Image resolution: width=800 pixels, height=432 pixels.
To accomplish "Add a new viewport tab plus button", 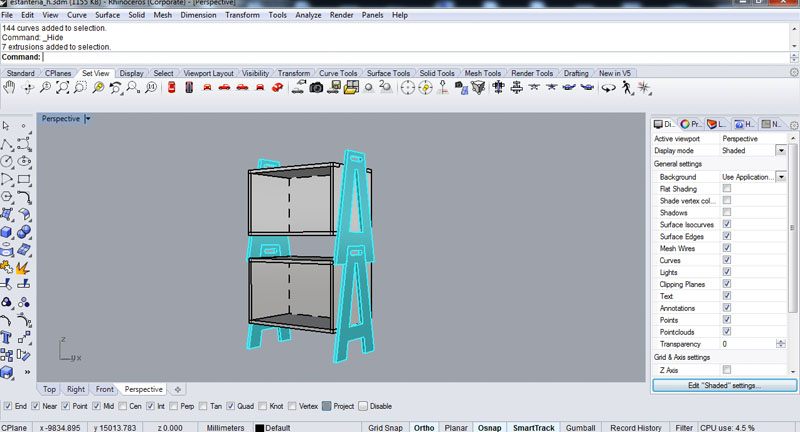I will point(178,389).
